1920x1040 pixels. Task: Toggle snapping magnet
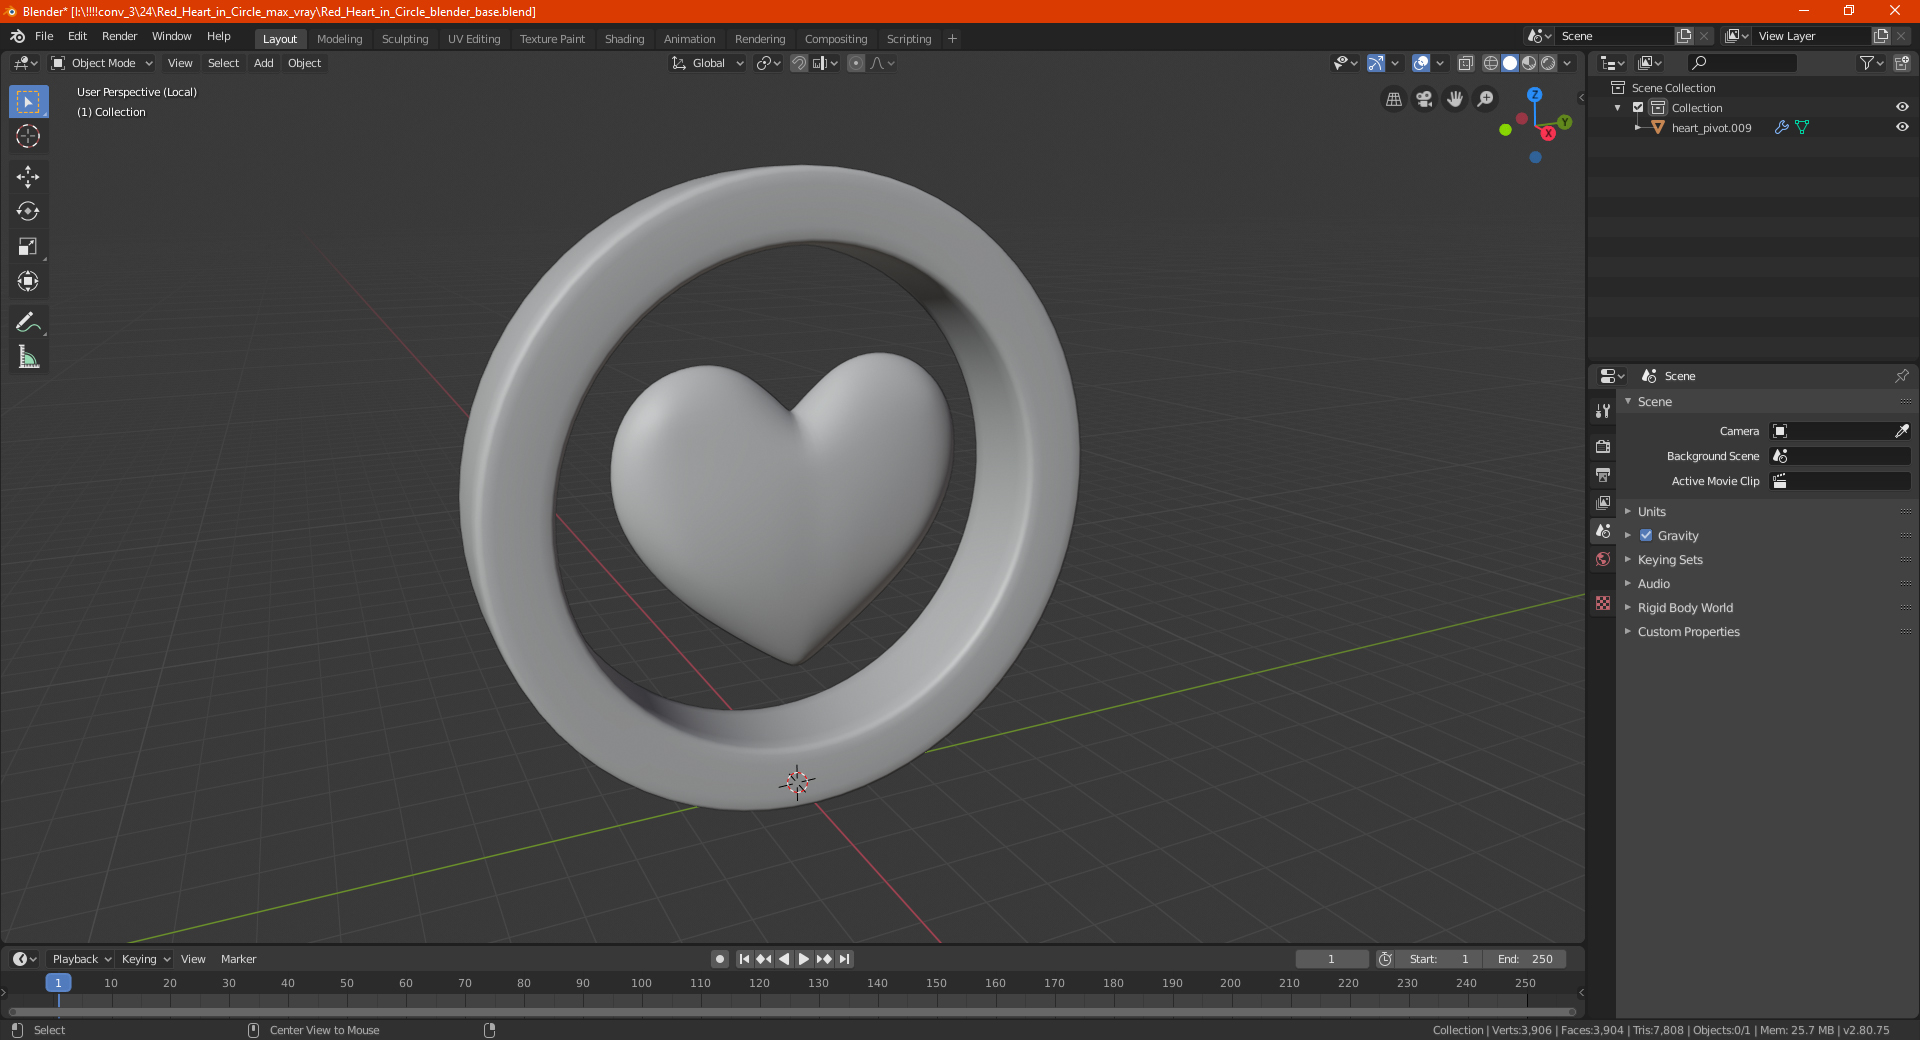click(798, 63)
